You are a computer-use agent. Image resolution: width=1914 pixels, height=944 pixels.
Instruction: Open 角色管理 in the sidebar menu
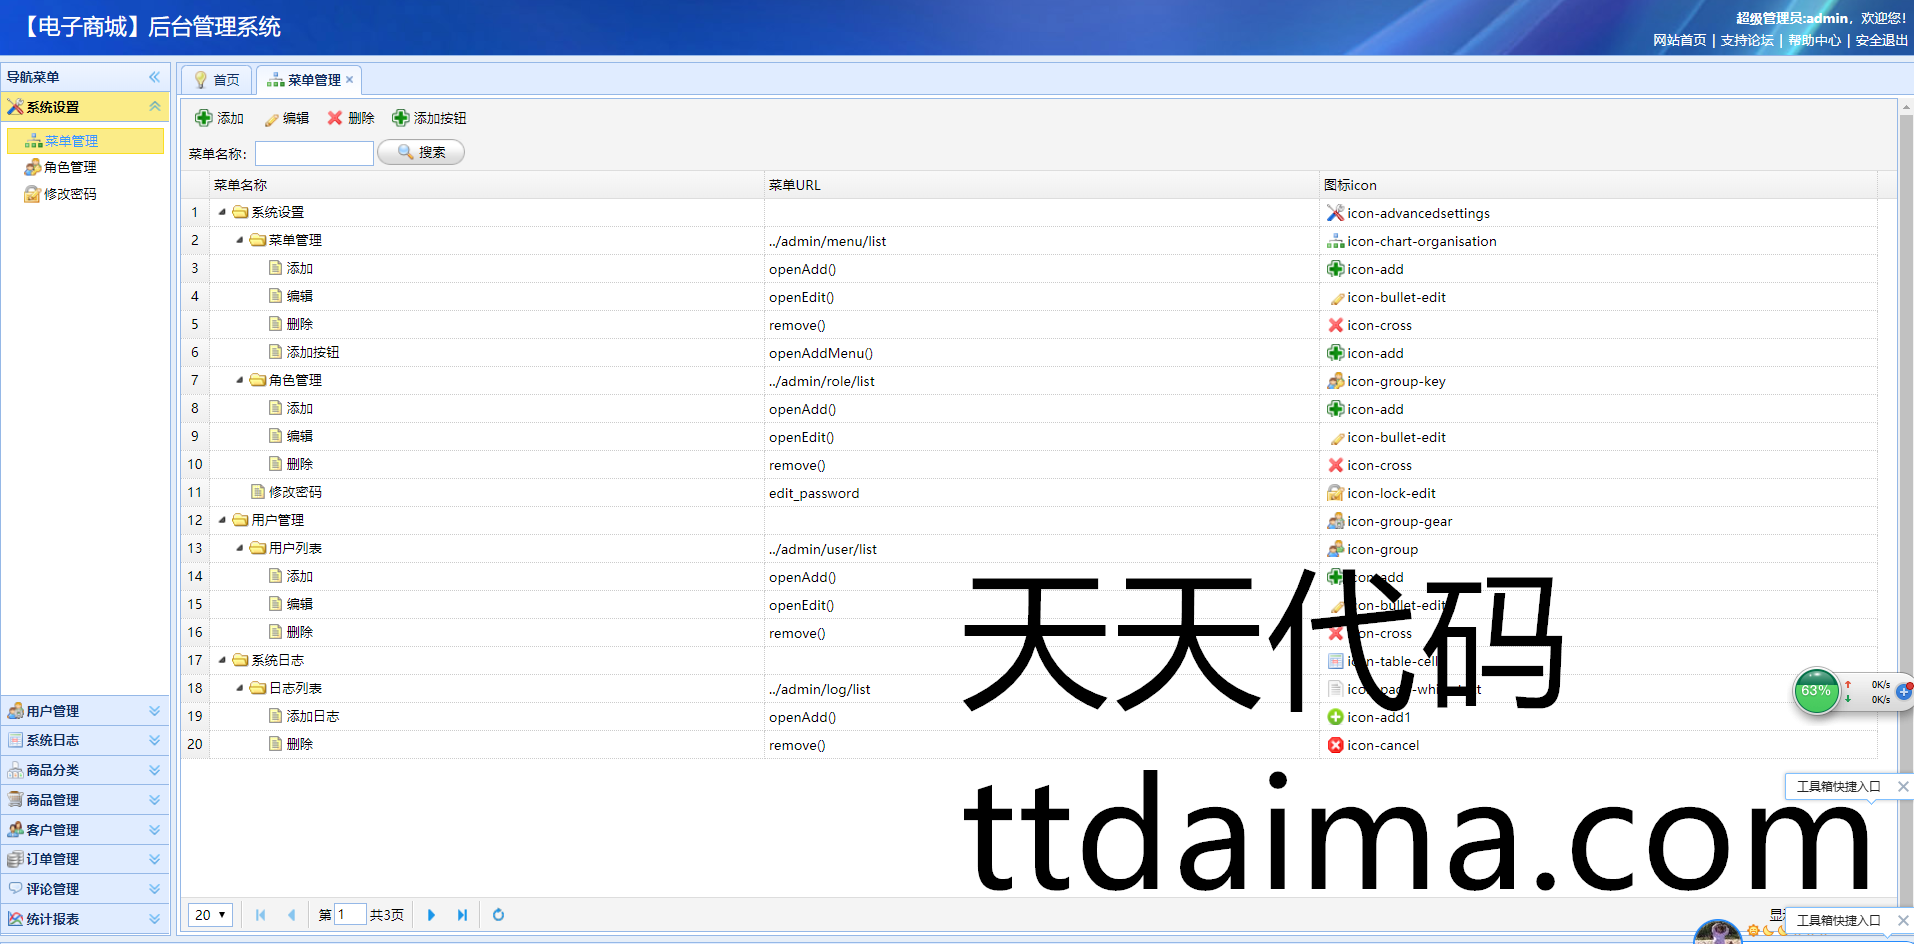(70, 167)
